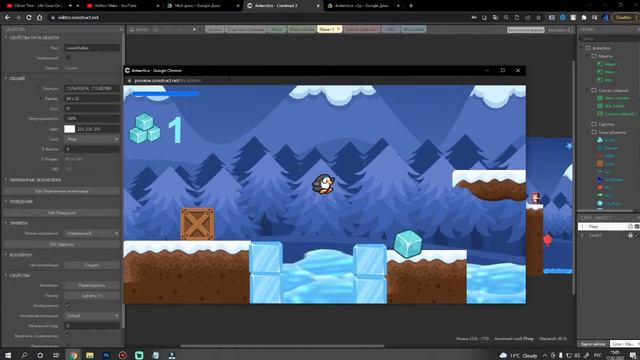Click the object name input field
This screenshot has height=360, width=640.
tap(92, 48)
